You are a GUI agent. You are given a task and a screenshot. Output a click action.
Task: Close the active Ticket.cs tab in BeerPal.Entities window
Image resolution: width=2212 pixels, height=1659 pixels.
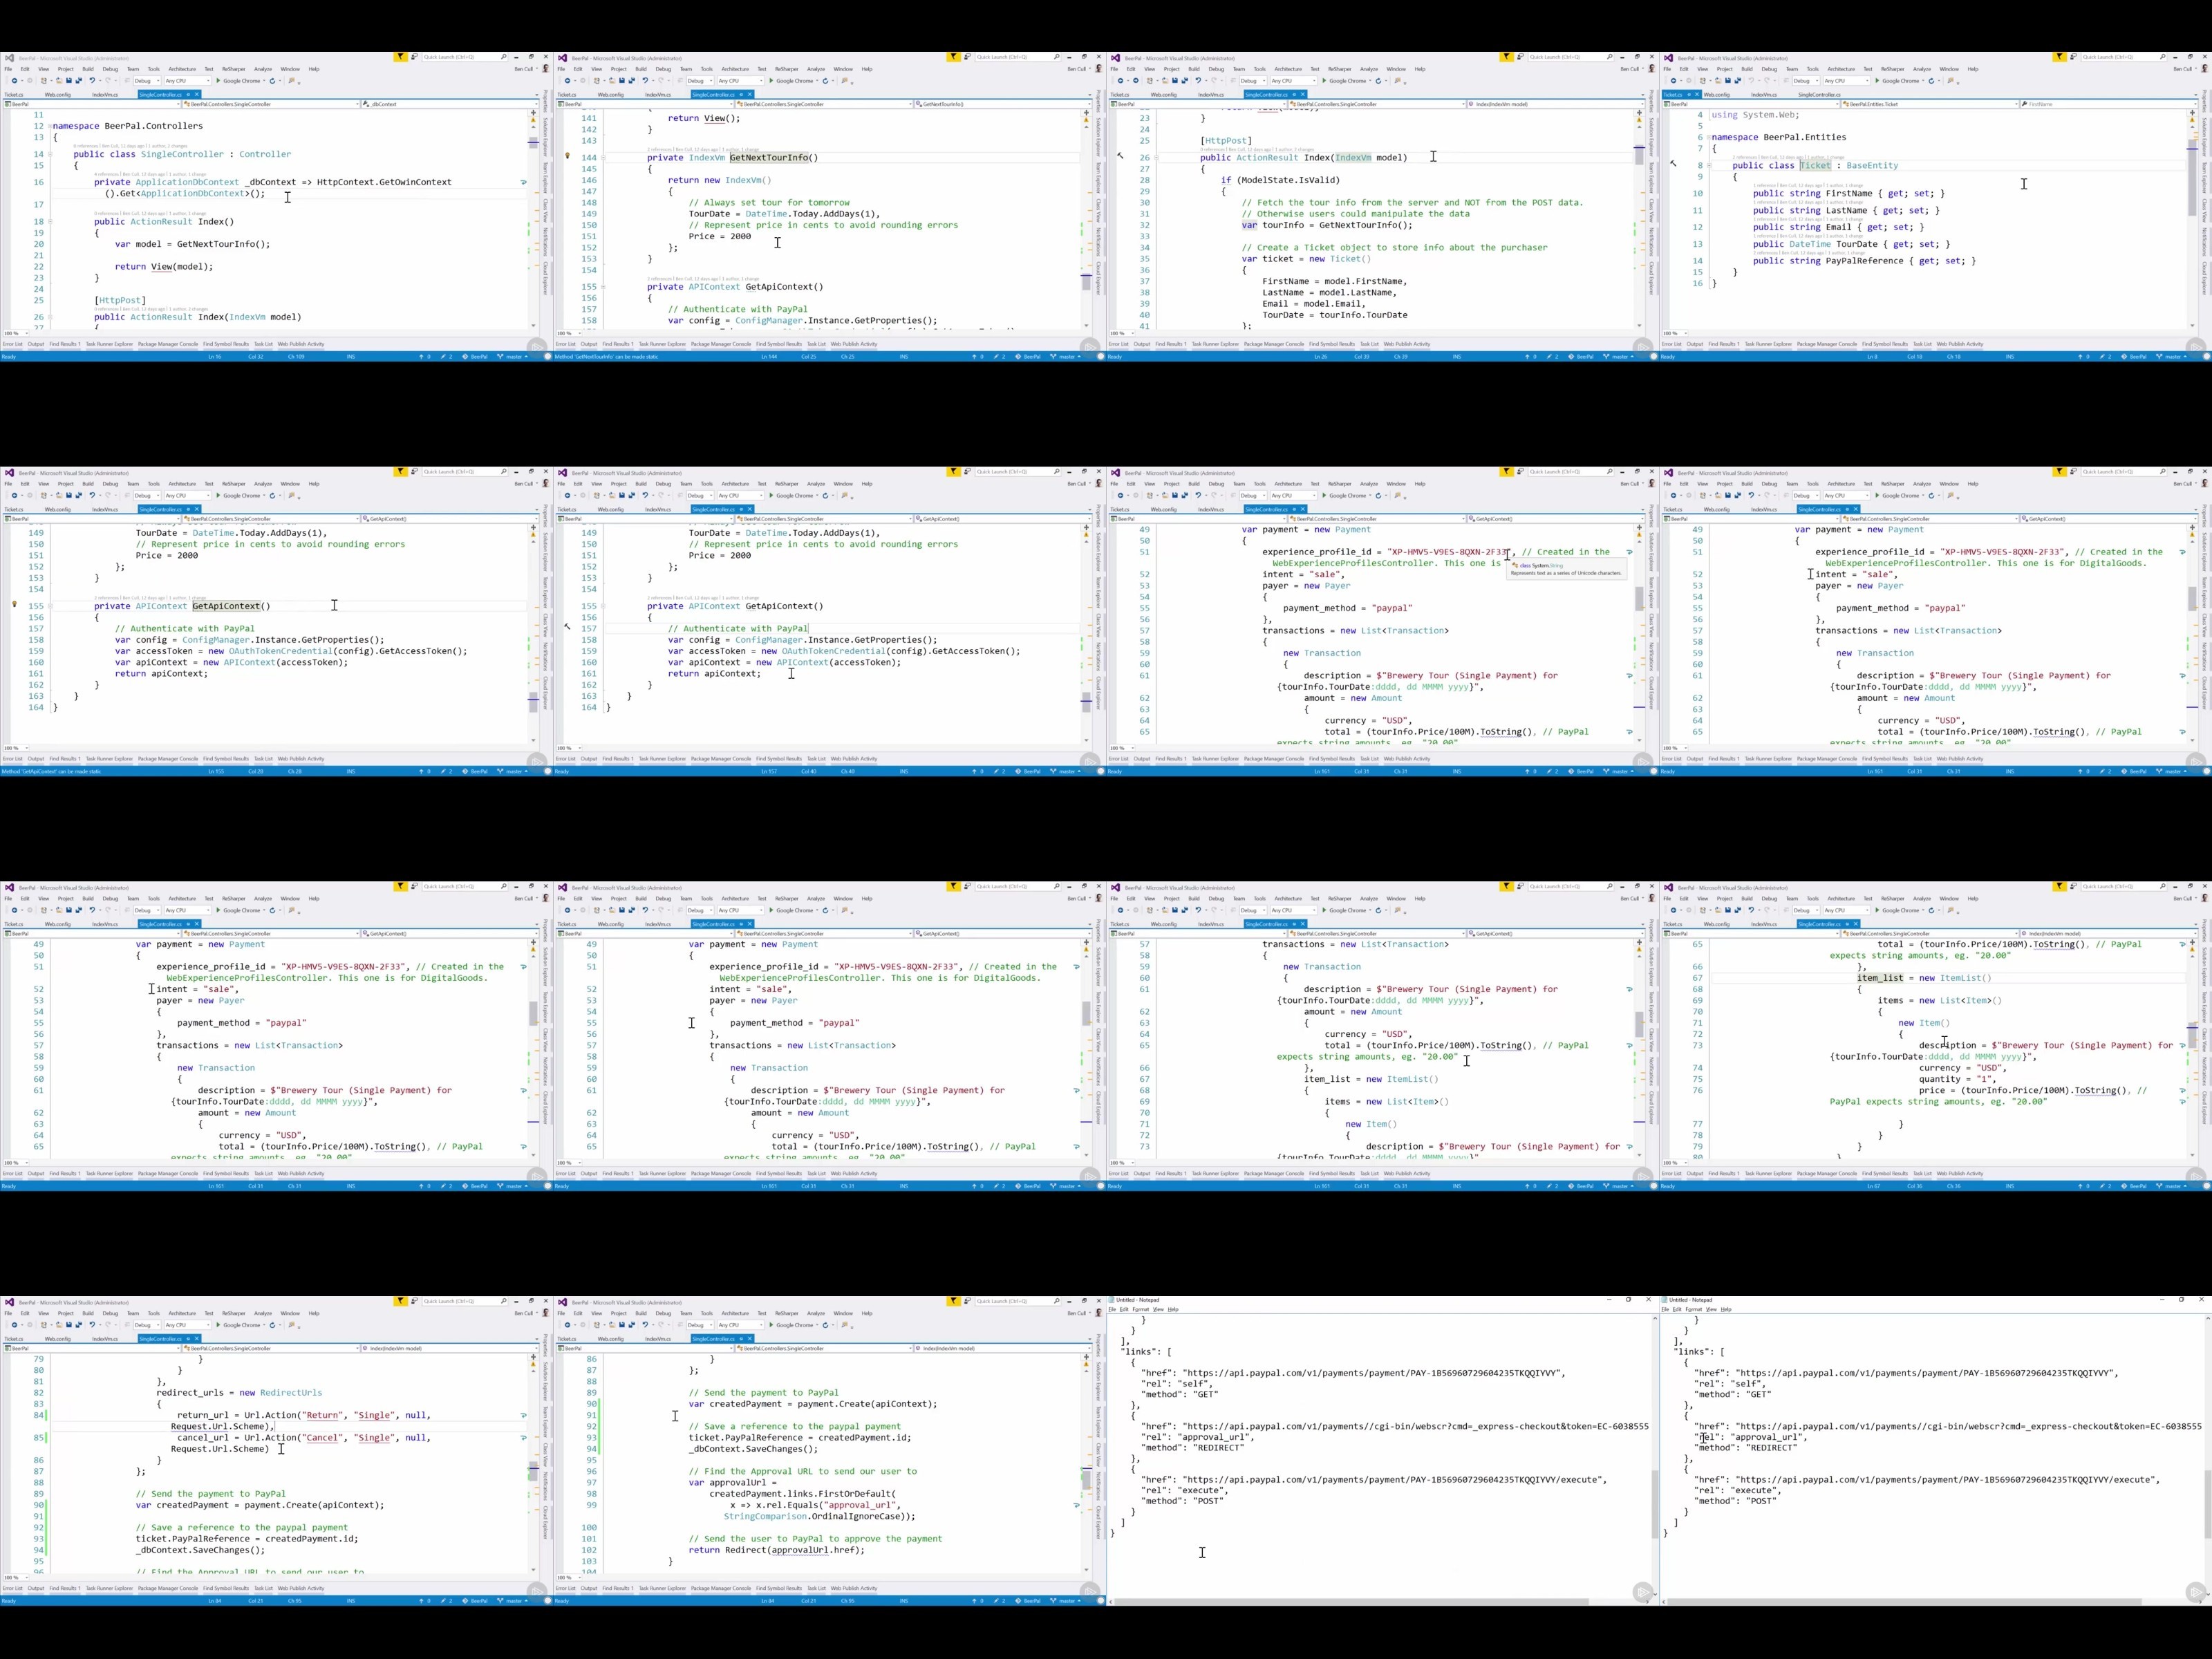(1697, 95)
